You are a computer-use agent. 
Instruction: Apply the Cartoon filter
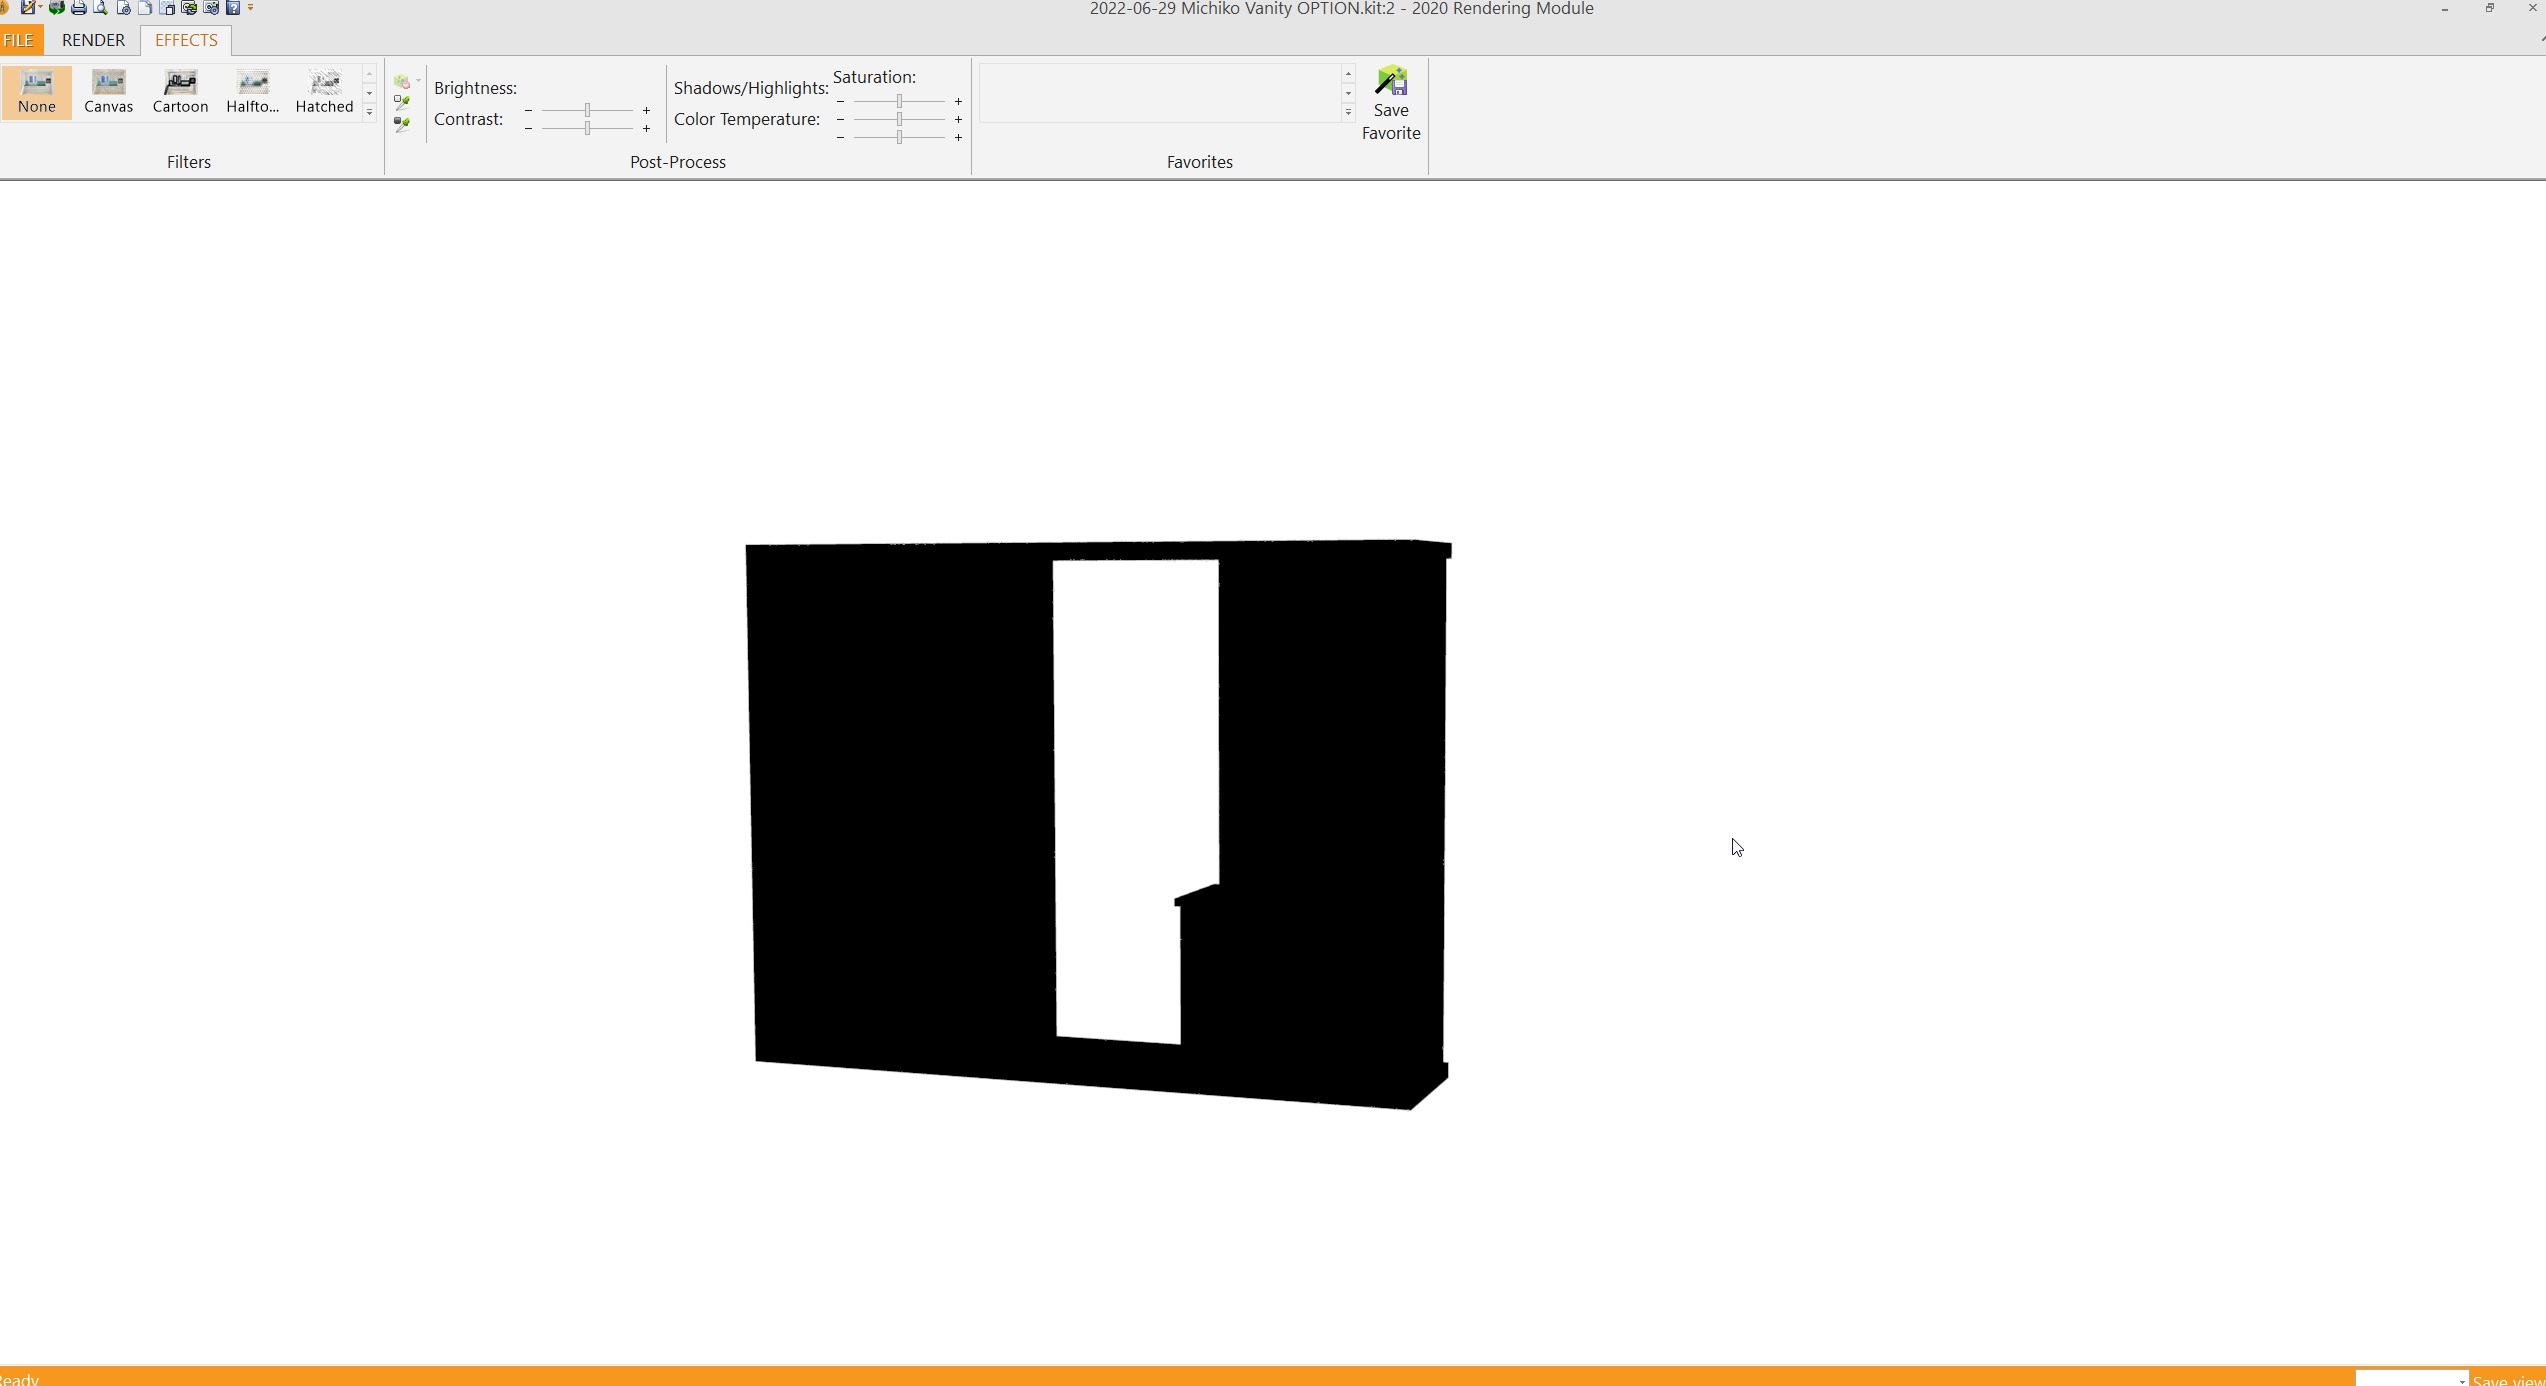point(180,92)
